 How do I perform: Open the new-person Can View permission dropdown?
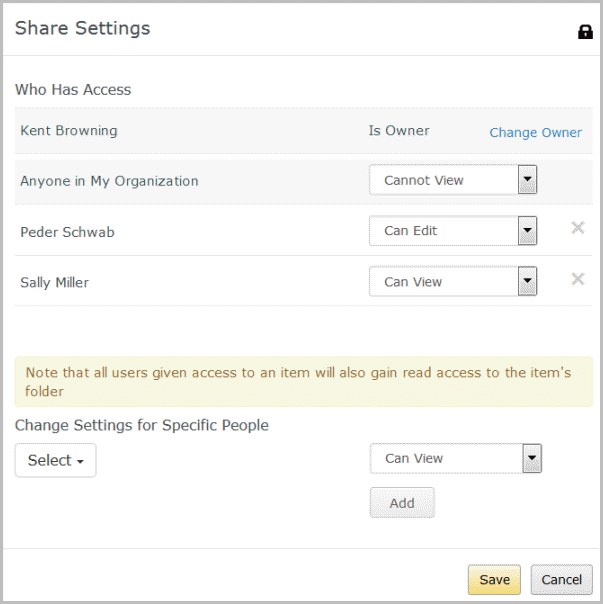[x=455, y=458]
